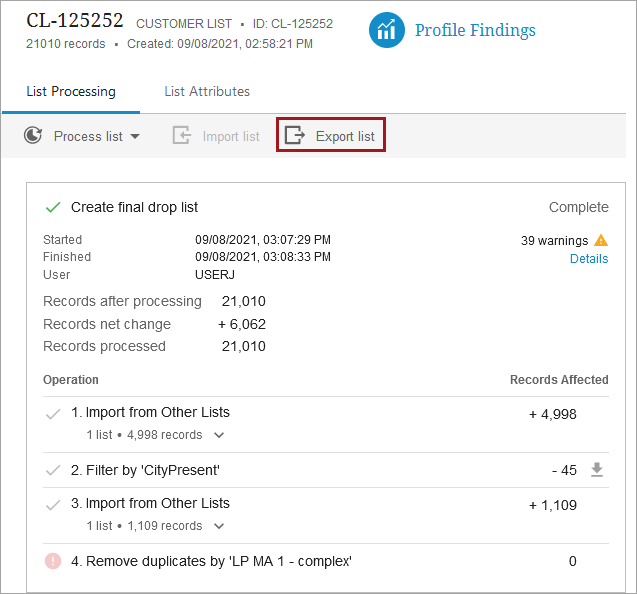Click the Records after processing label
Image resolution: width=637 pixels, height=594 pixels.
tap(122, 301)
